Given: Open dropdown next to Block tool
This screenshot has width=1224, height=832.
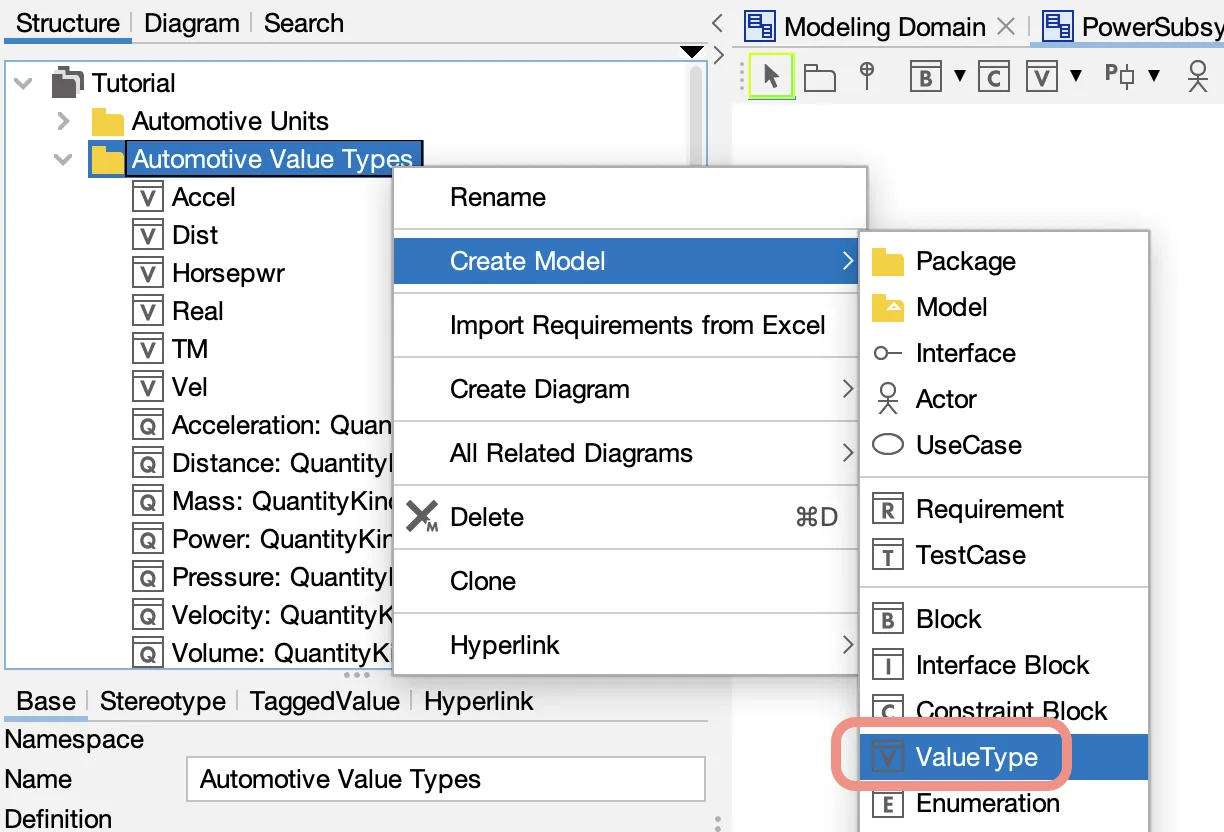Looking at the screenshot, I should (960, 76).
